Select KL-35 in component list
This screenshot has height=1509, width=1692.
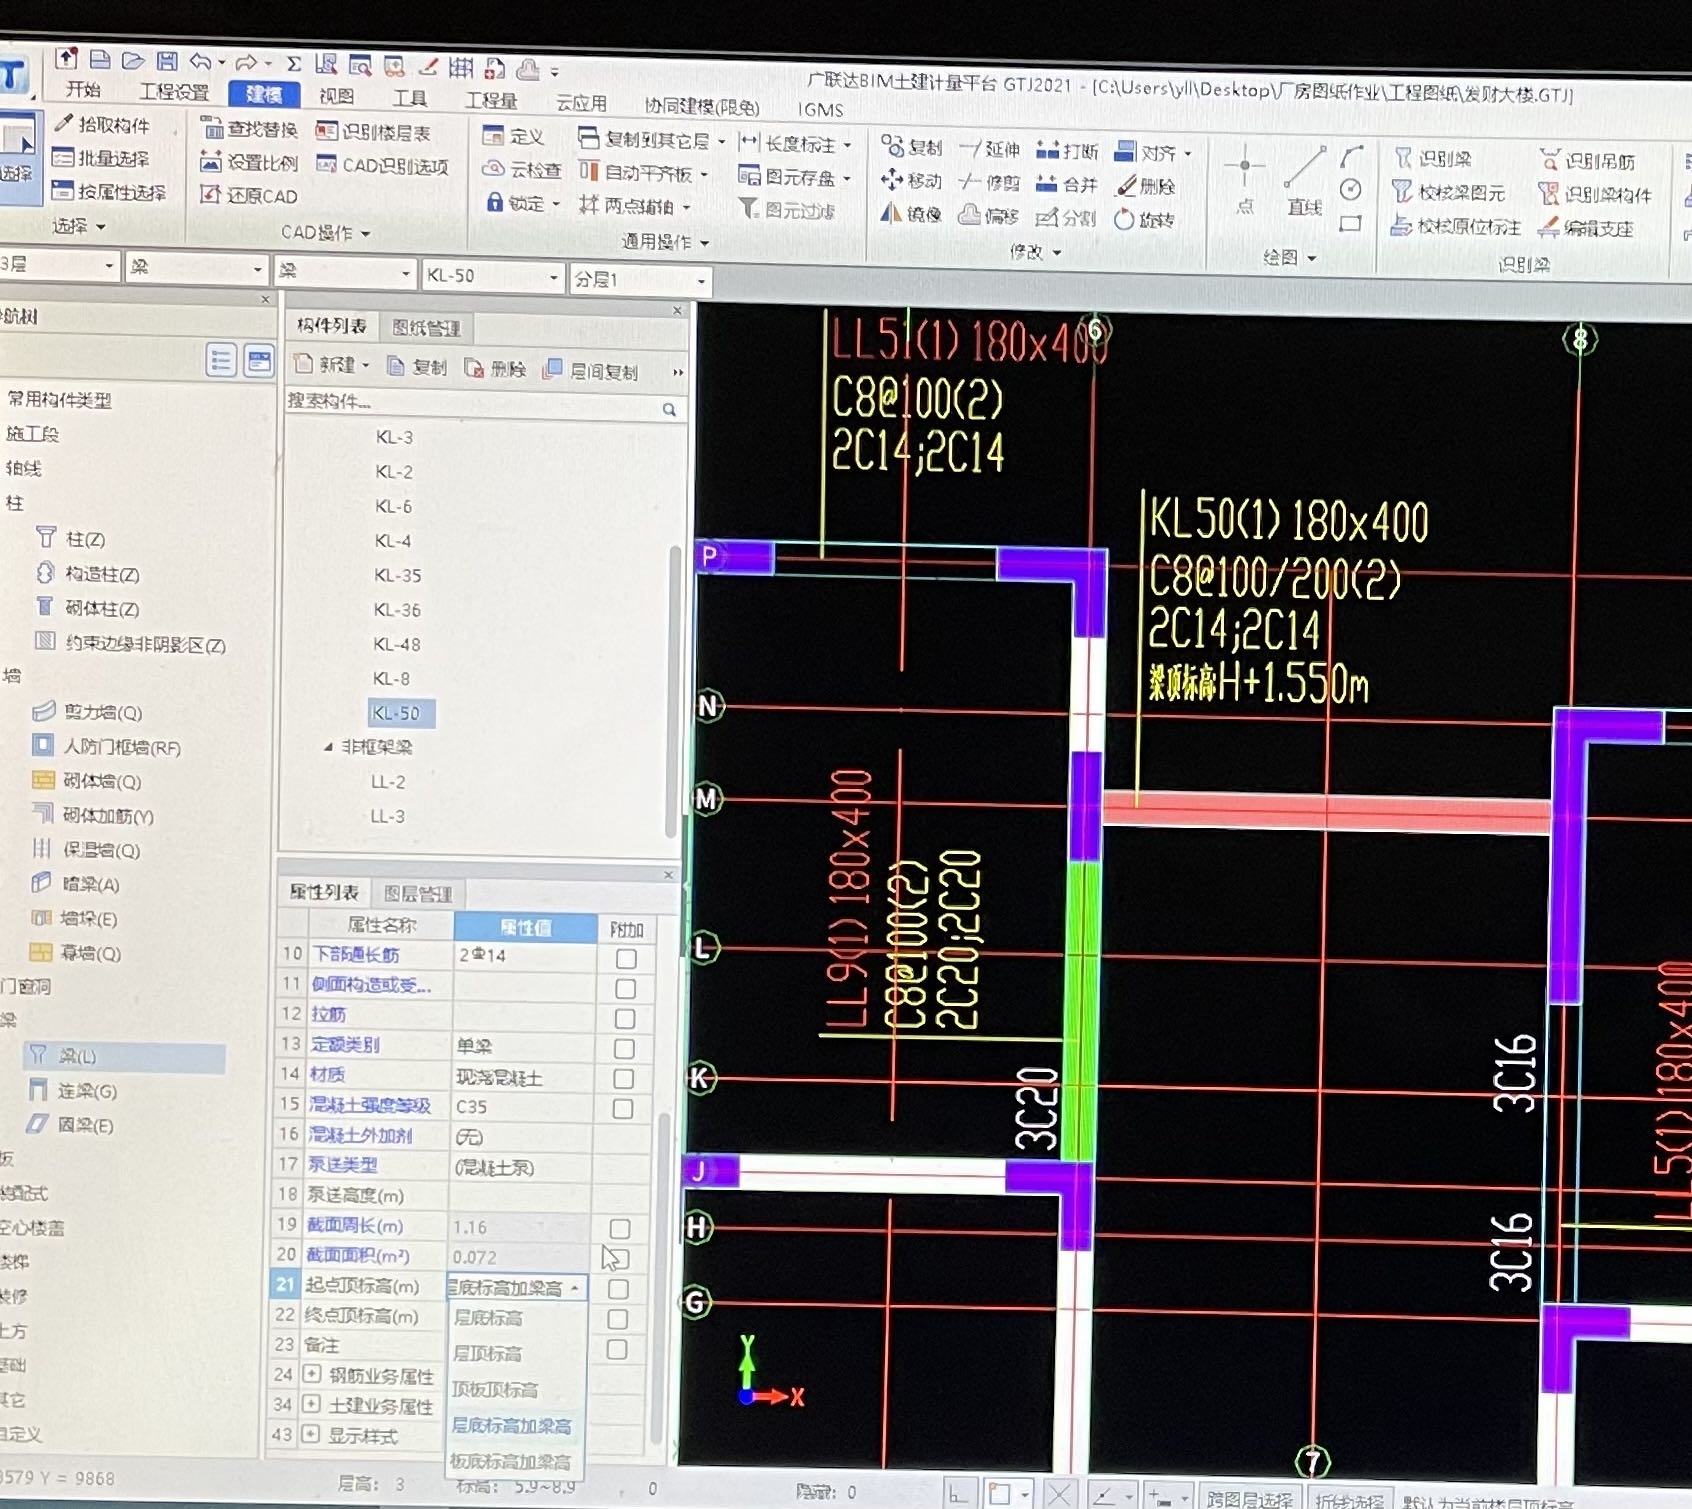point(397,575)
